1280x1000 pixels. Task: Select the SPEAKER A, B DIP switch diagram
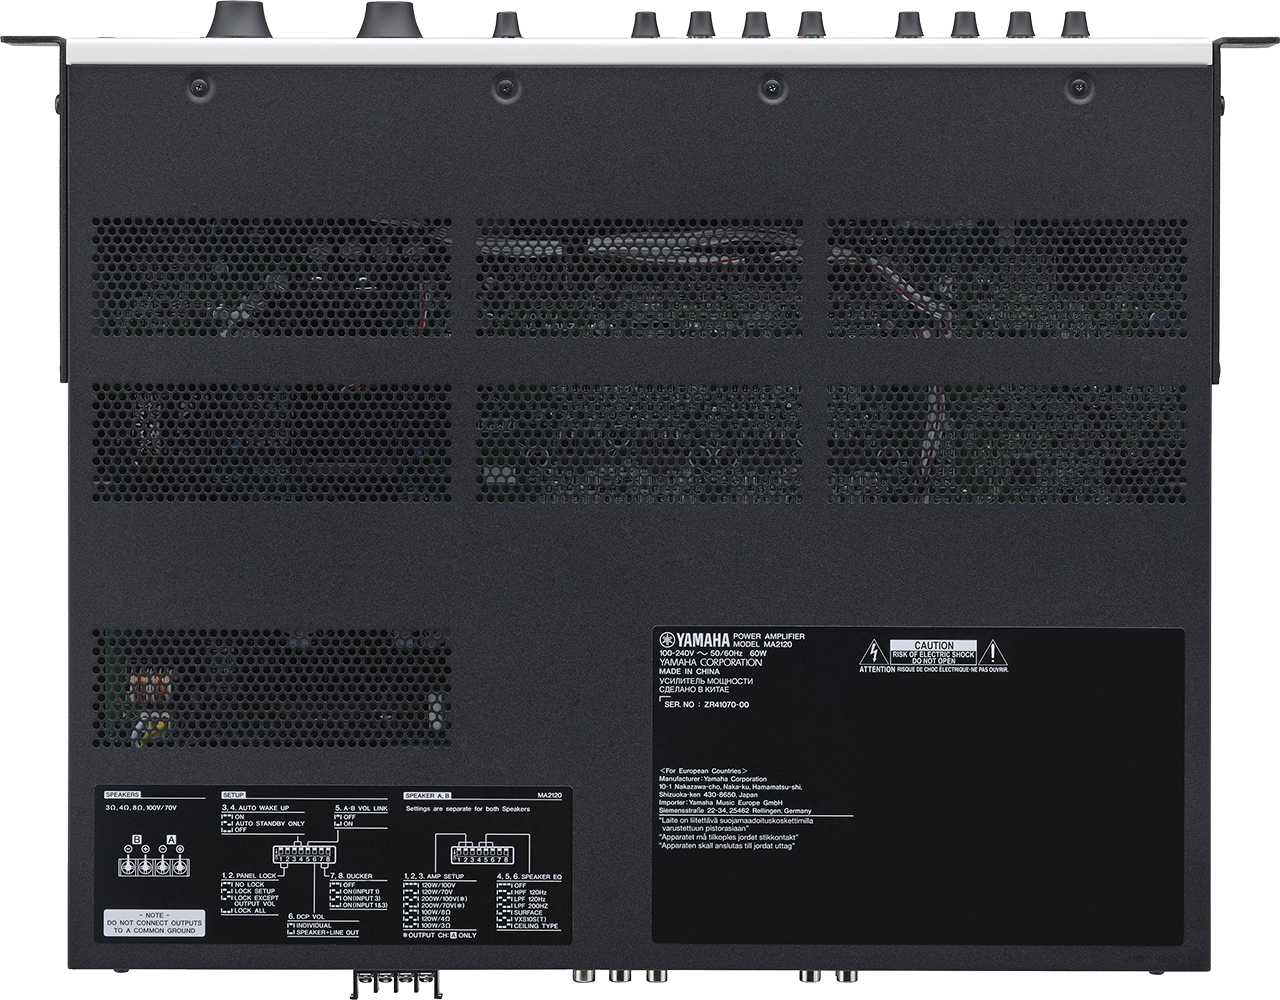(x=481, y=855)
